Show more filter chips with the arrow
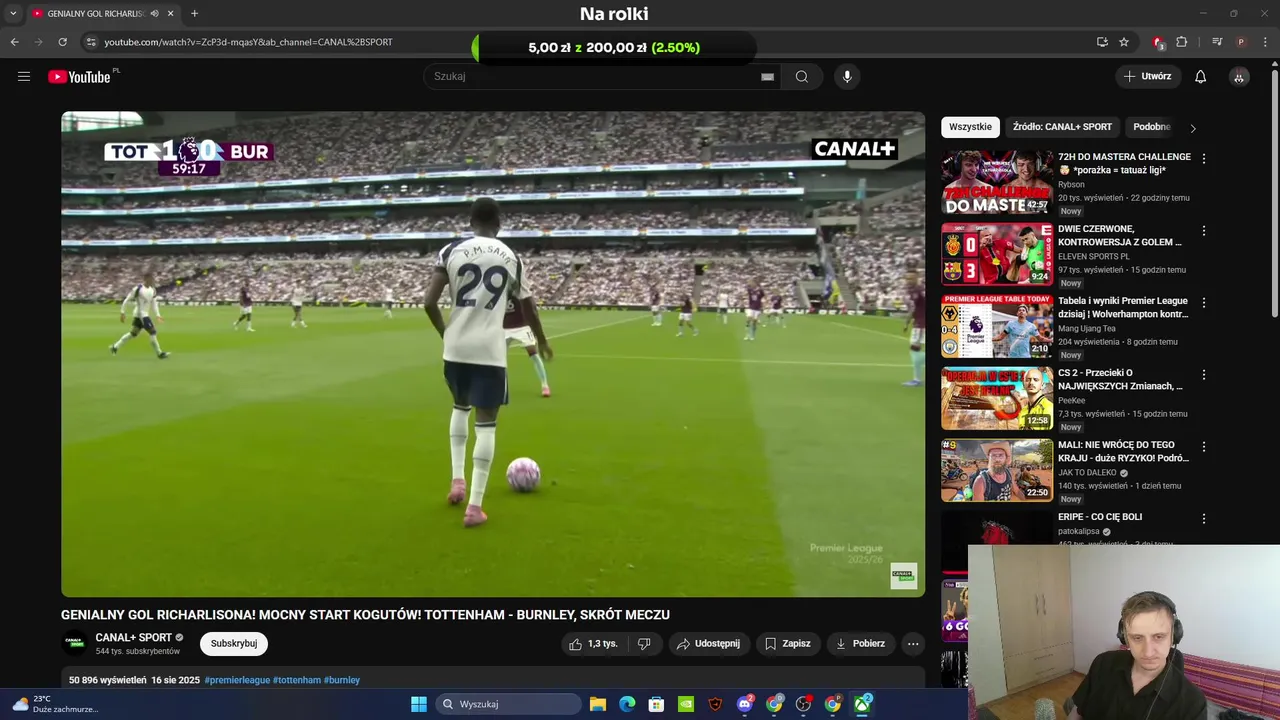 (x=1192, y=128)
